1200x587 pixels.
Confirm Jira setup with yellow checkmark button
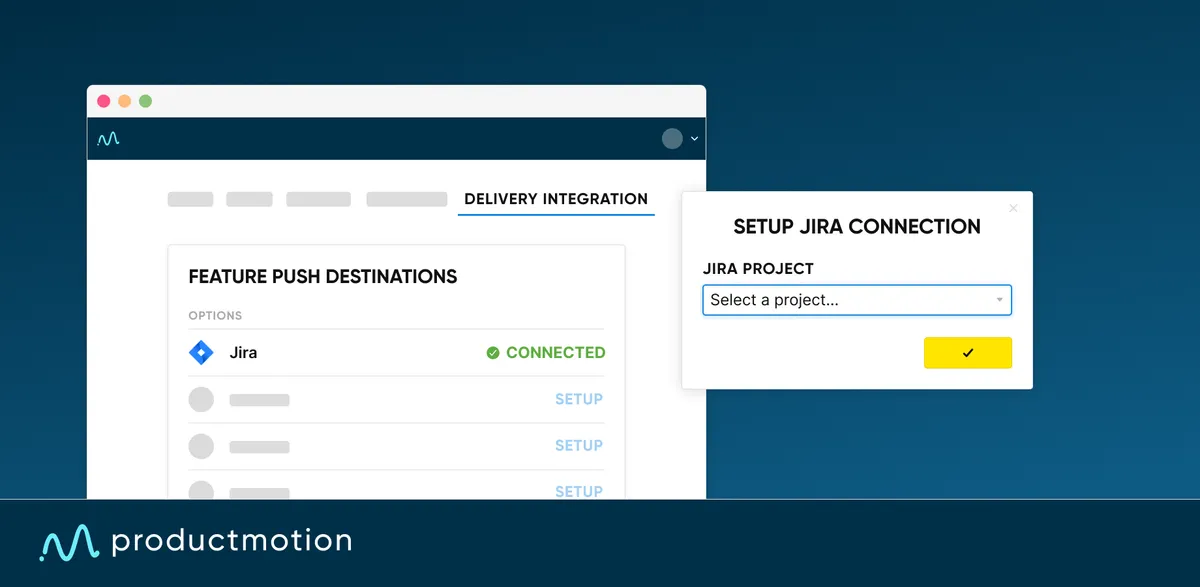click(x=968, y=353)
